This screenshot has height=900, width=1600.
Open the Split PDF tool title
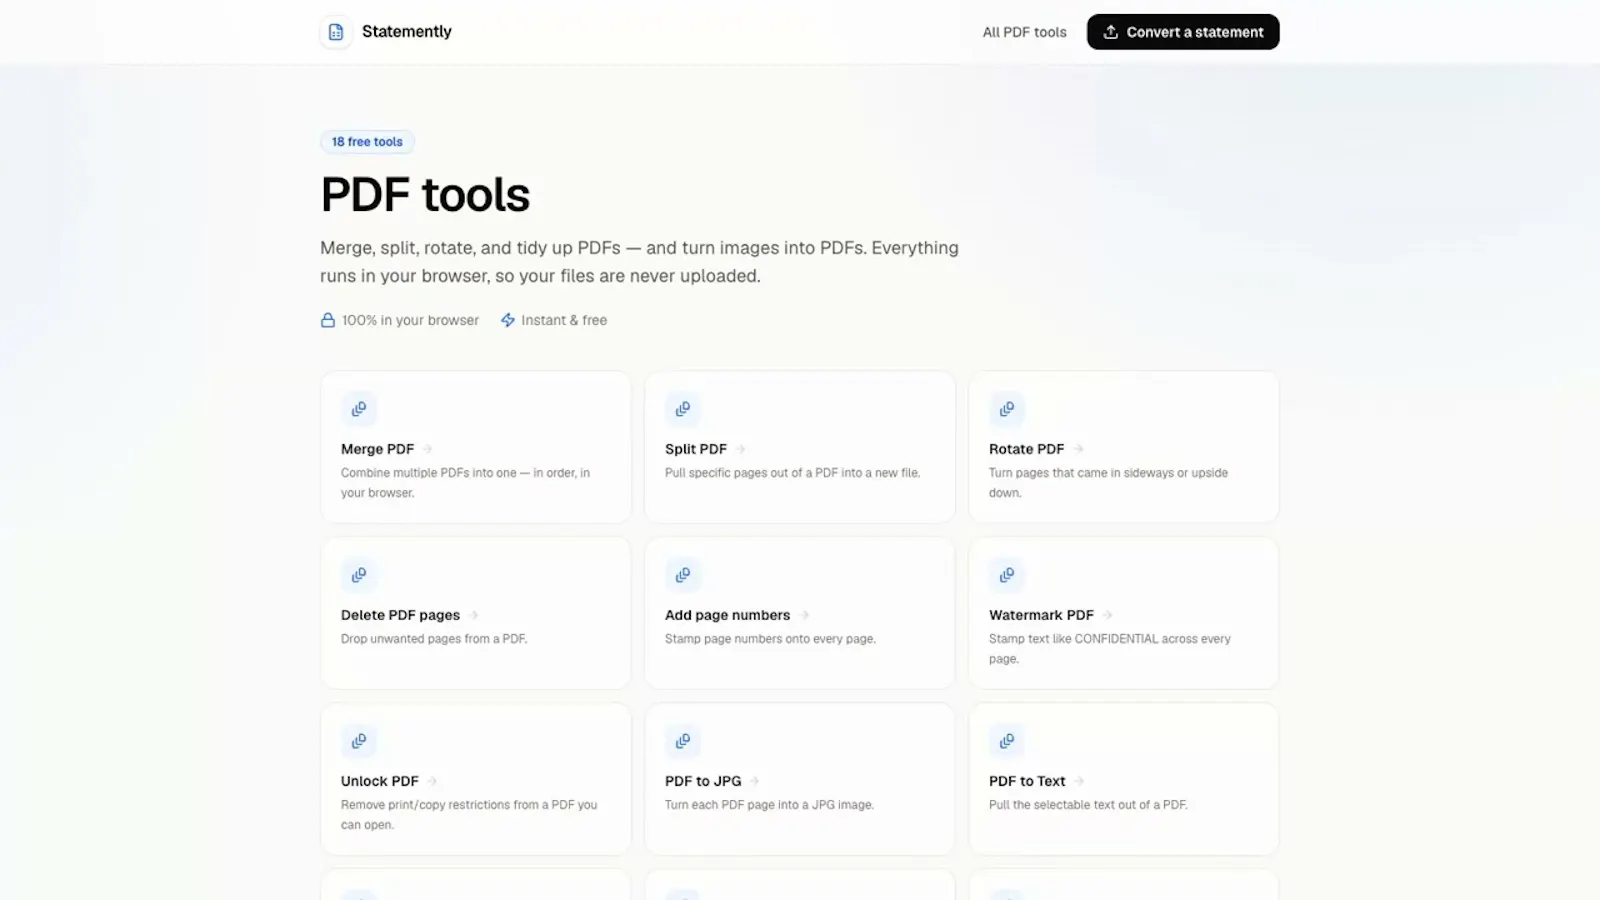pyautogui.click(x=696, y=449)
